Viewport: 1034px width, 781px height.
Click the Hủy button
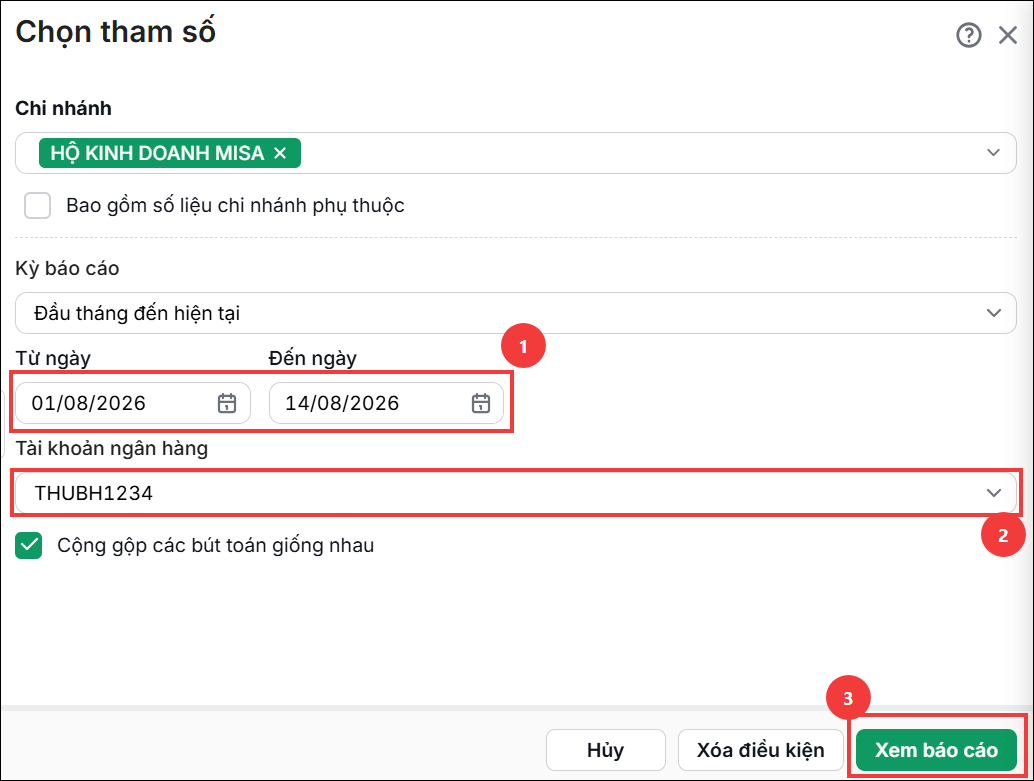(x=605, y=750)
